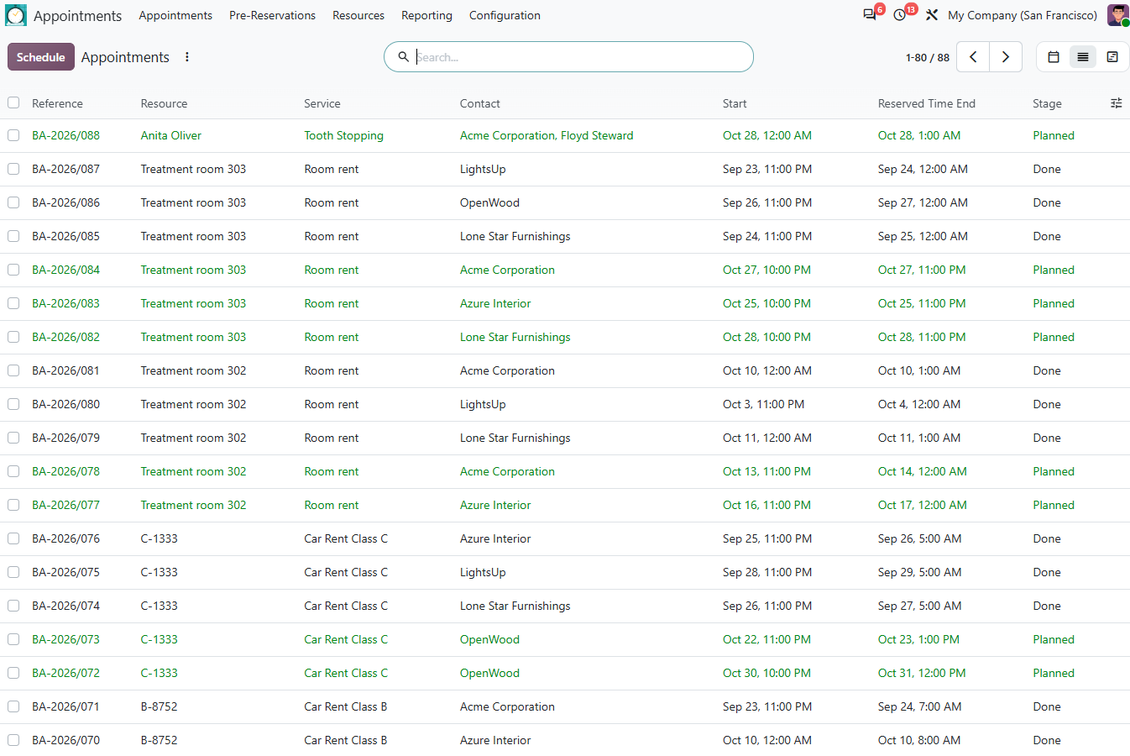Viewport: 1130px width, 756px height.
Task: Switch to list view
Action: pos(1082,57)
